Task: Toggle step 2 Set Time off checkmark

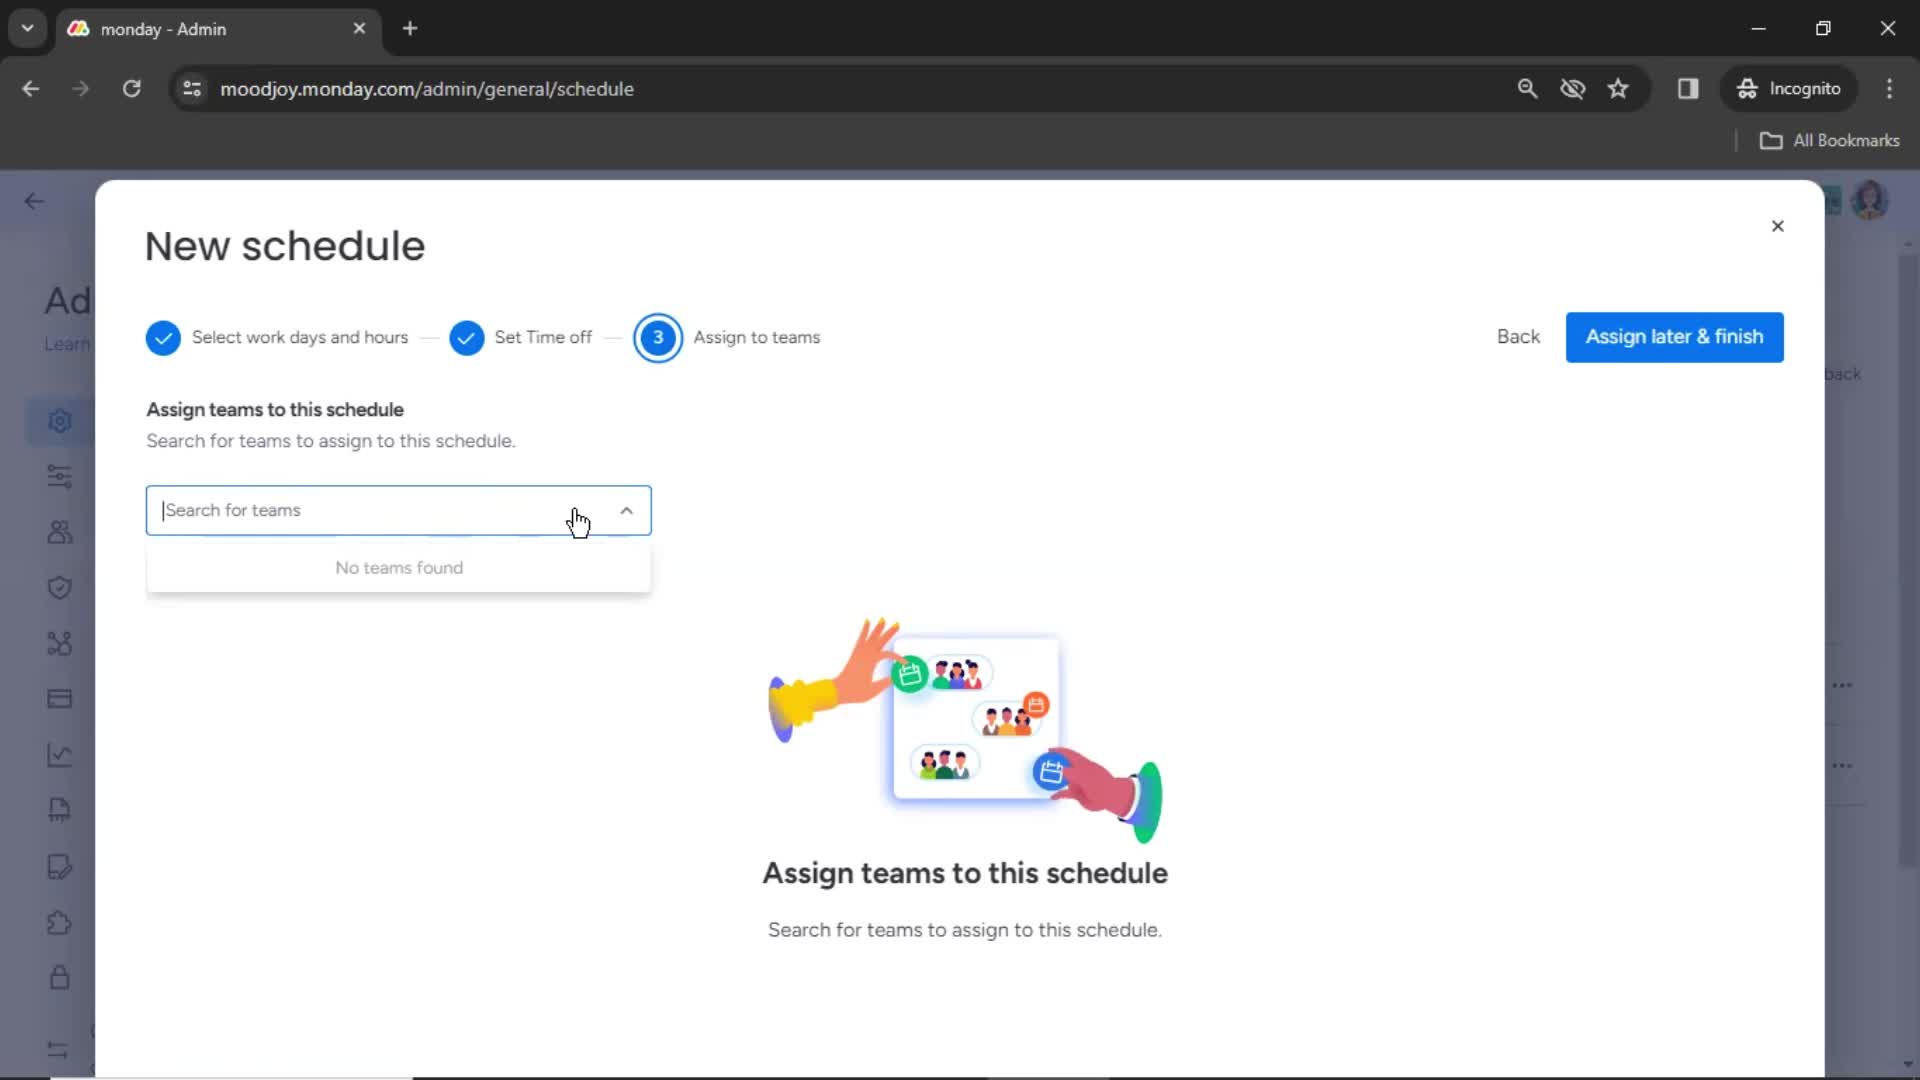Action: 467,336
